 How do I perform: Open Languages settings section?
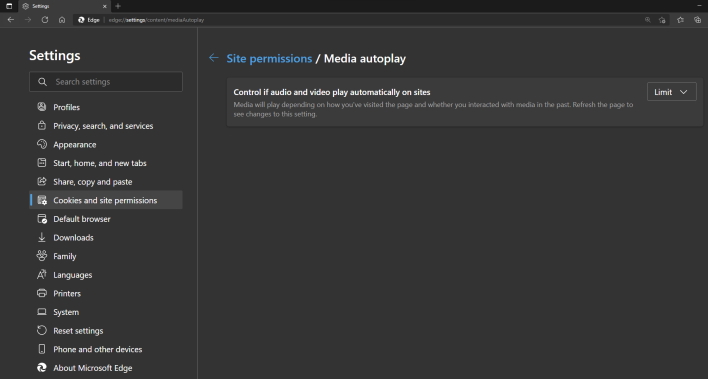106,275
